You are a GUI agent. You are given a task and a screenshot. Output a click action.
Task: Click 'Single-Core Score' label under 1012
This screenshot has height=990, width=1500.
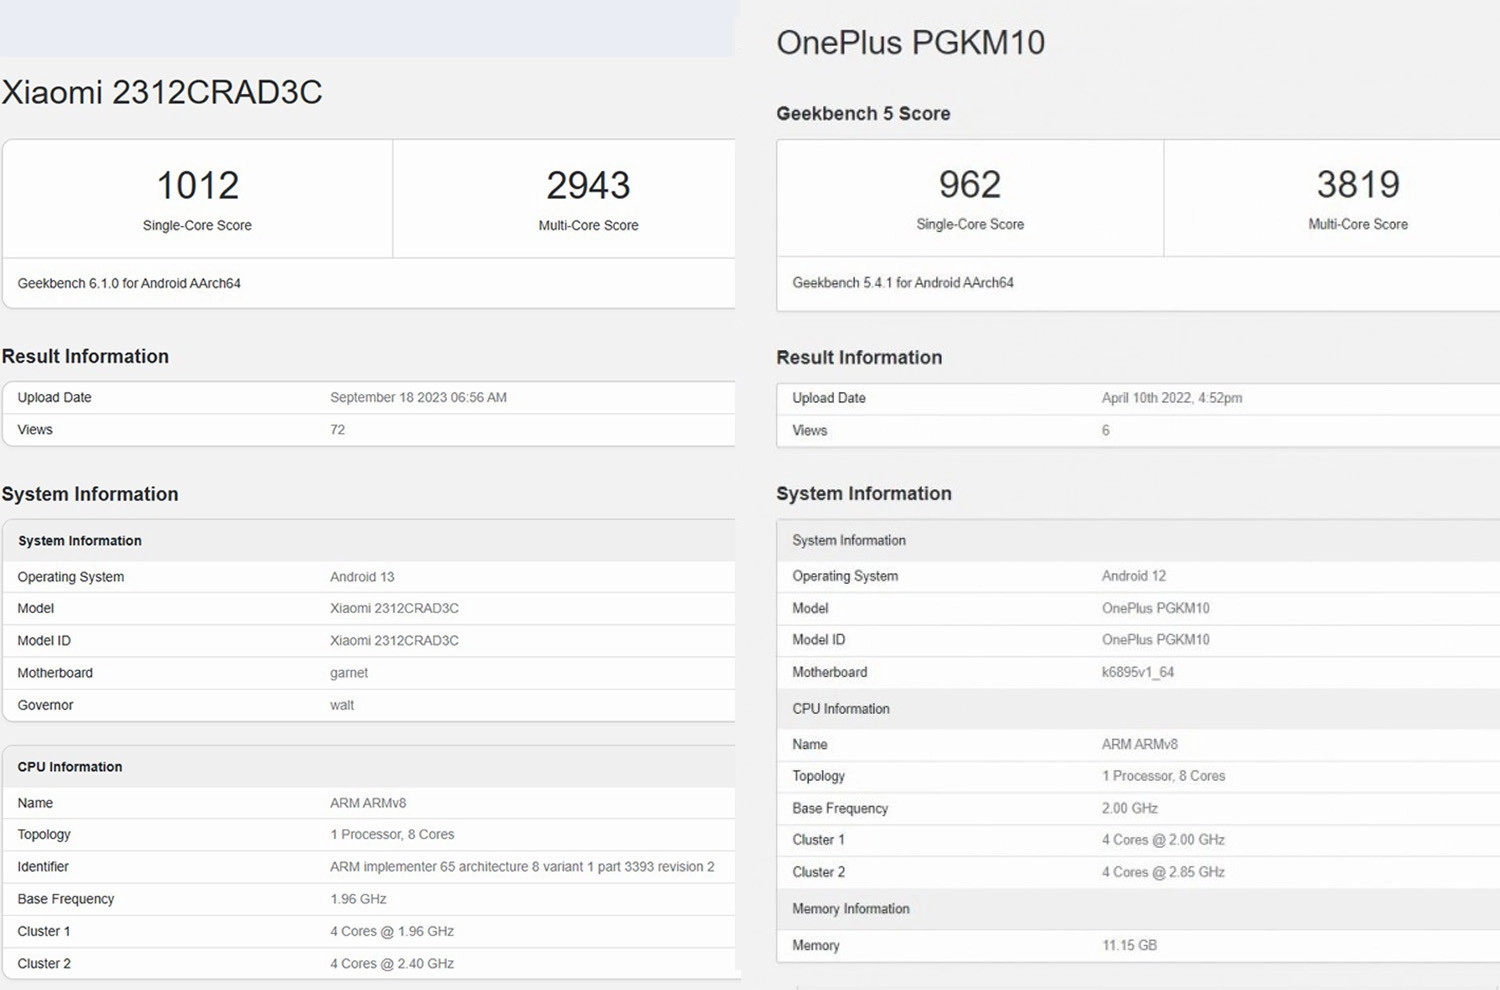pos(197,225)
